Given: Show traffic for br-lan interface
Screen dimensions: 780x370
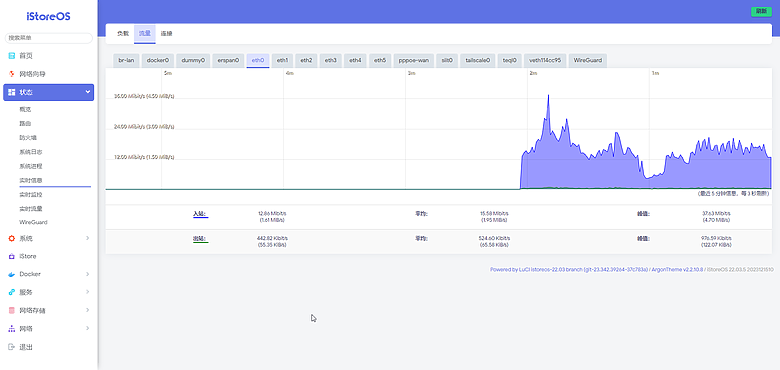Looking at the screenshot, I should 126,60.
